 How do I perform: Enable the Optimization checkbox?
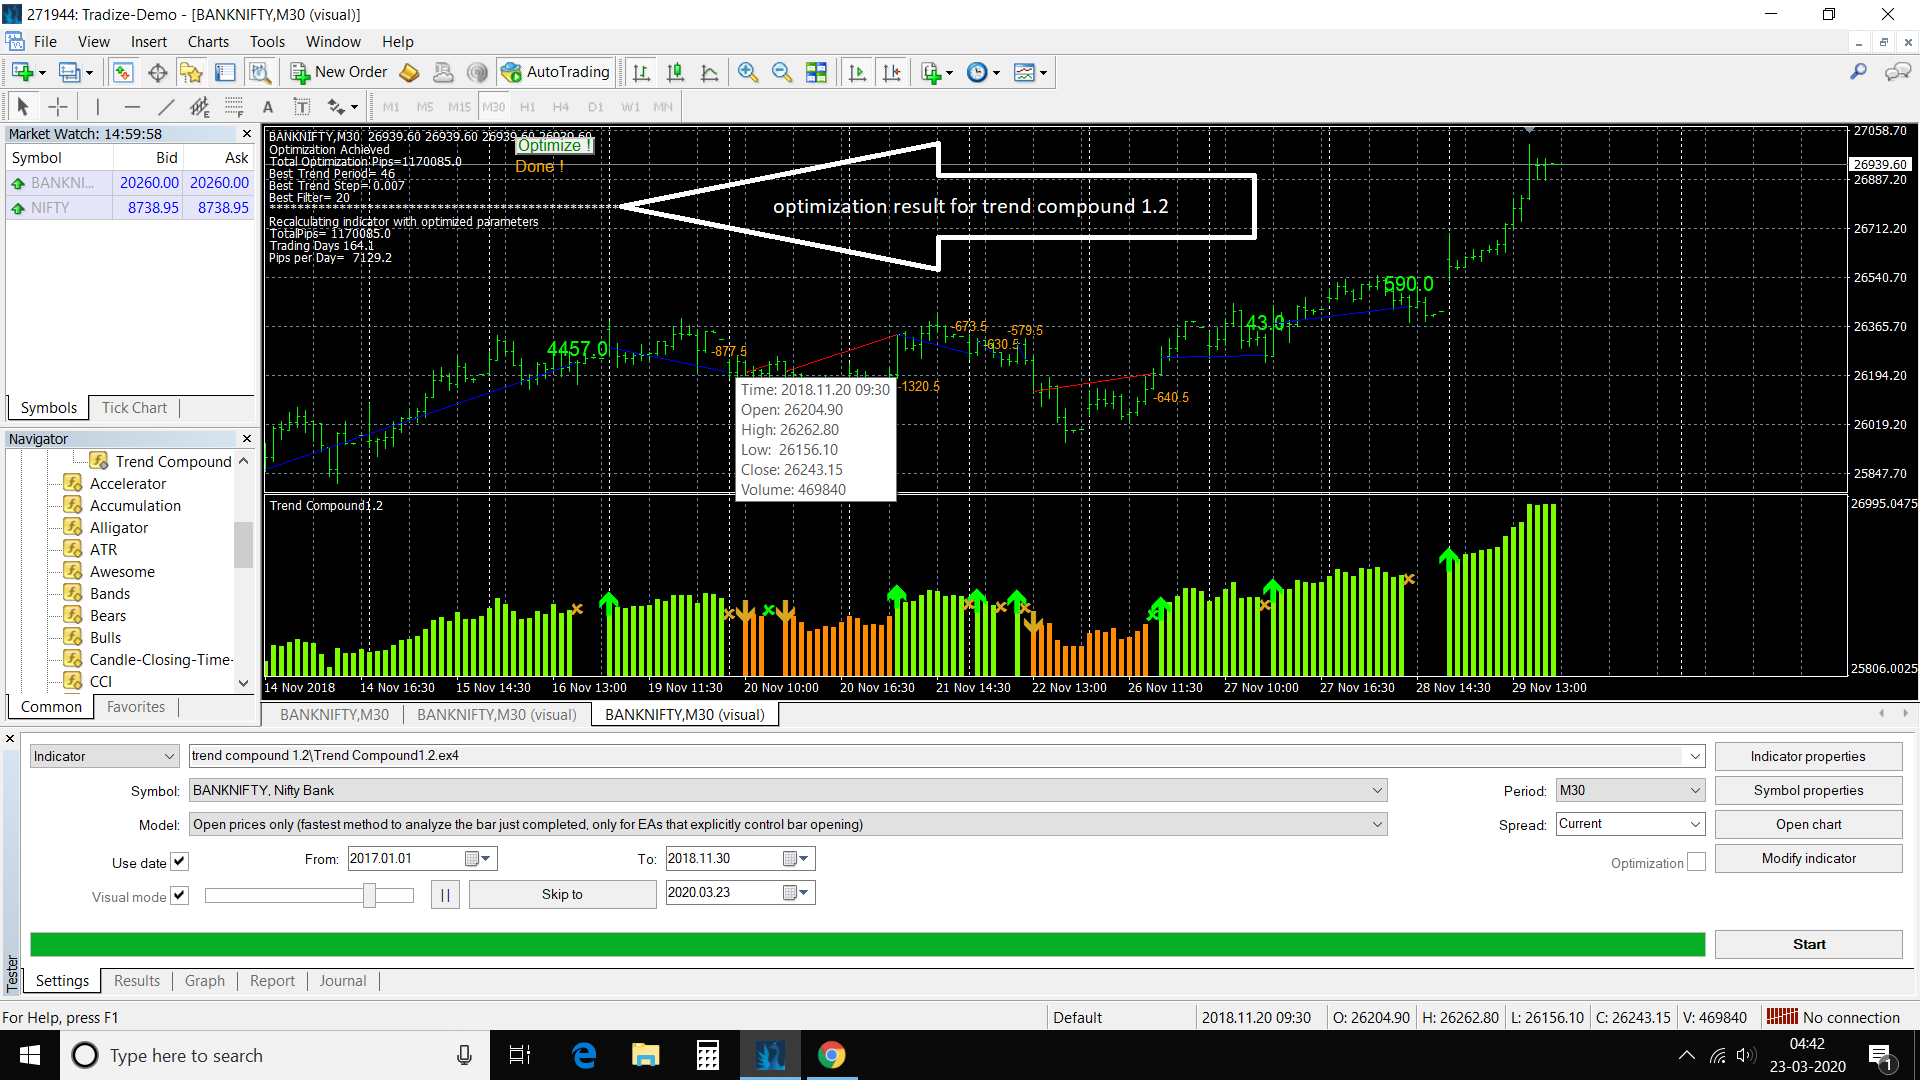point(1696,862)
